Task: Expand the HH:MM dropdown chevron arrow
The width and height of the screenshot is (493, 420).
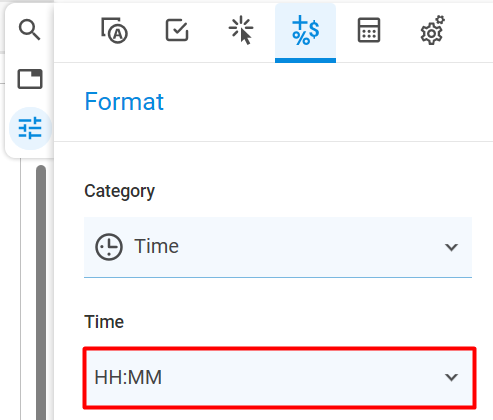Action: pos(451,377)
